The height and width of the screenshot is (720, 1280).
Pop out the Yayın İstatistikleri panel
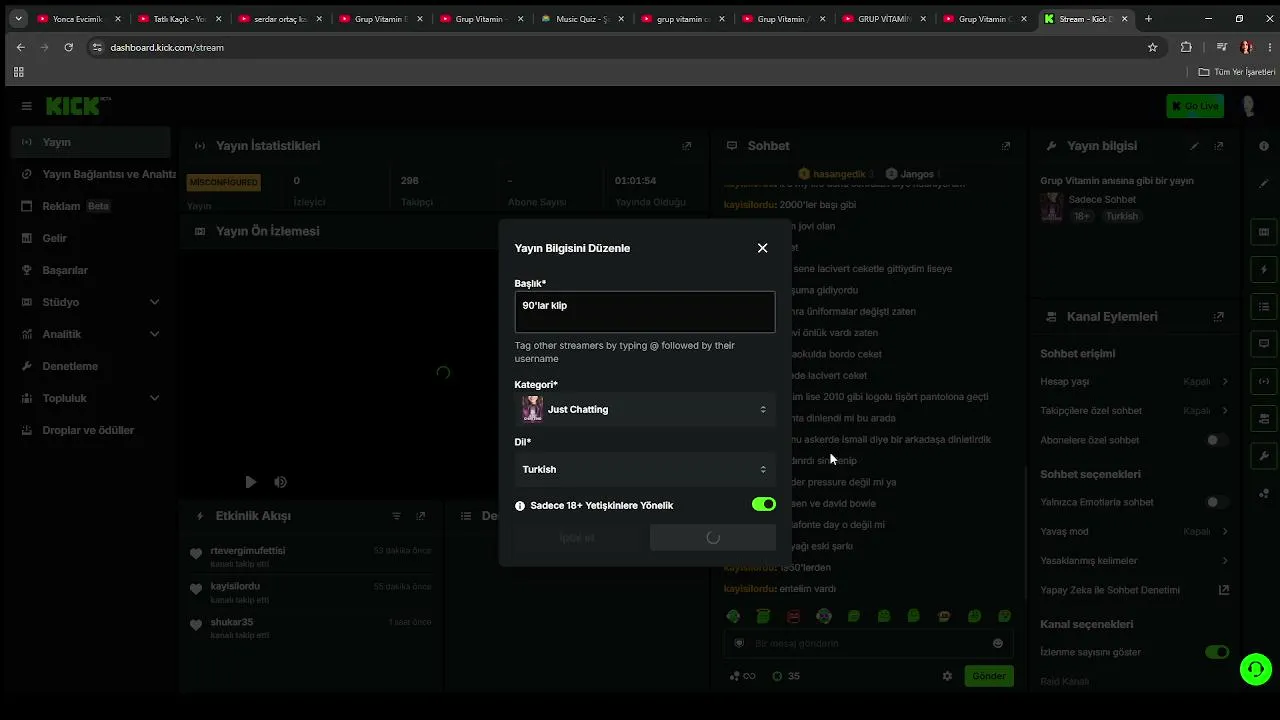click(x=687, y=146)
